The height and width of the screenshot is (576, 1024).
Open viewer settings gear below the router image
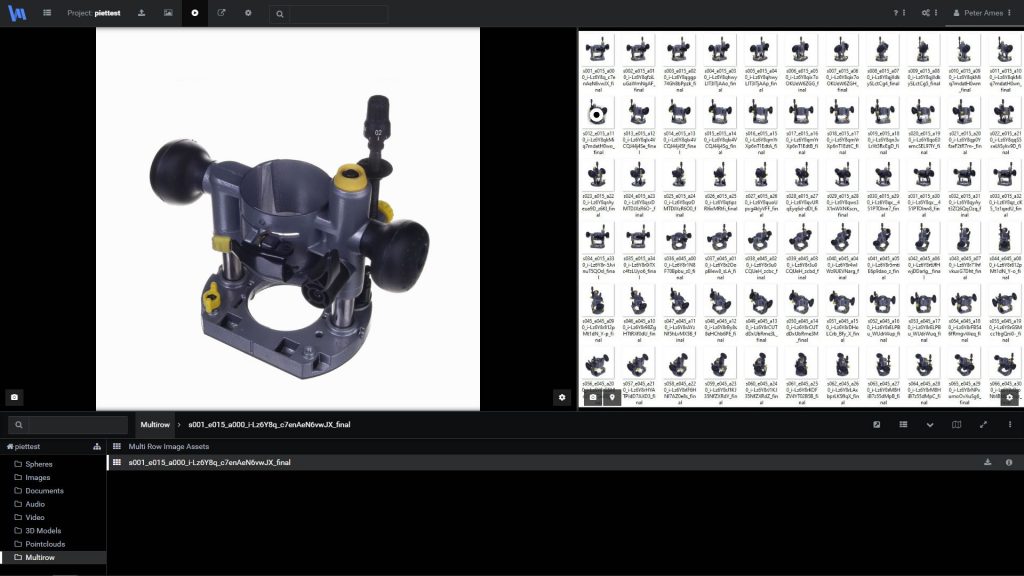pos(562,397)
